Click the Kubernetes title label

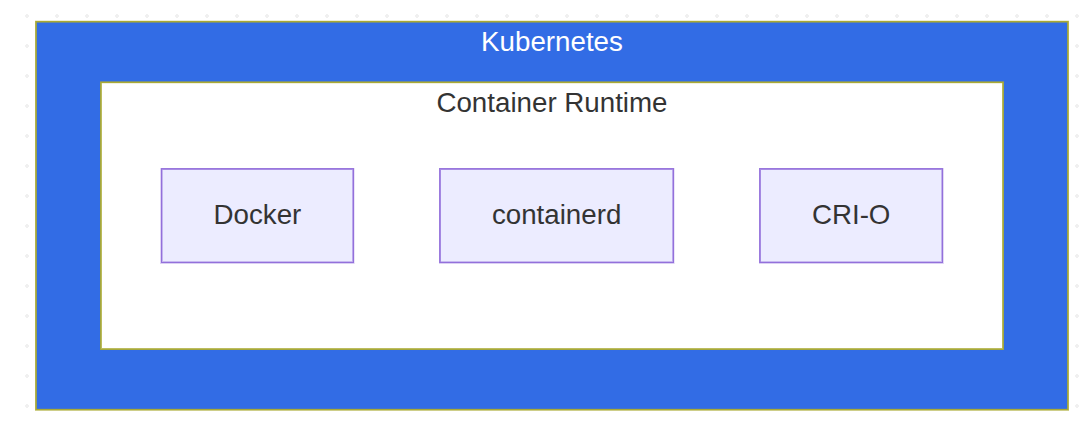[551, 42]
